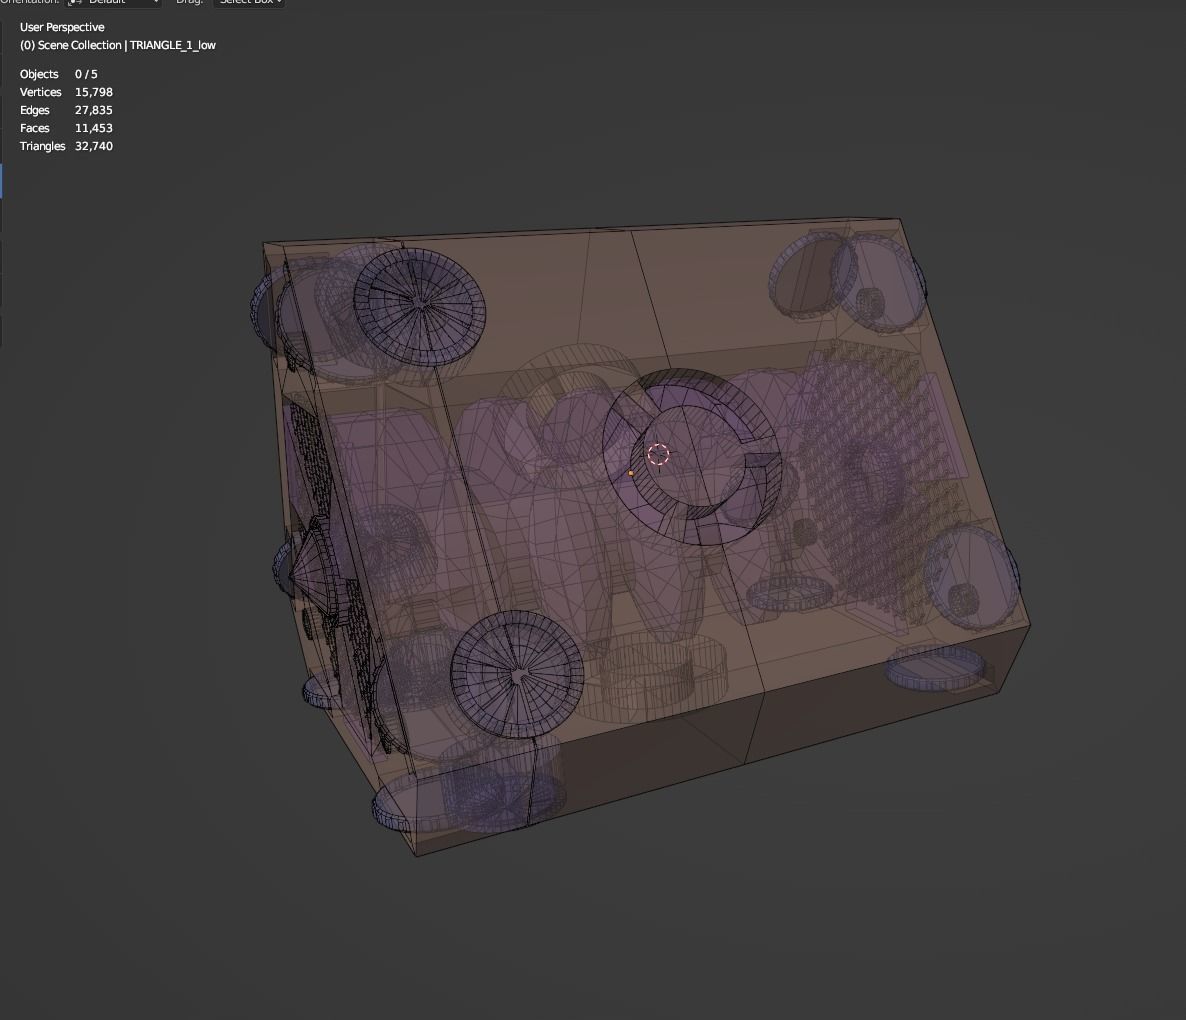Click the Triangles '32,740' statistic
Screen dimensions: 1186x1020
tap(94, 147)
